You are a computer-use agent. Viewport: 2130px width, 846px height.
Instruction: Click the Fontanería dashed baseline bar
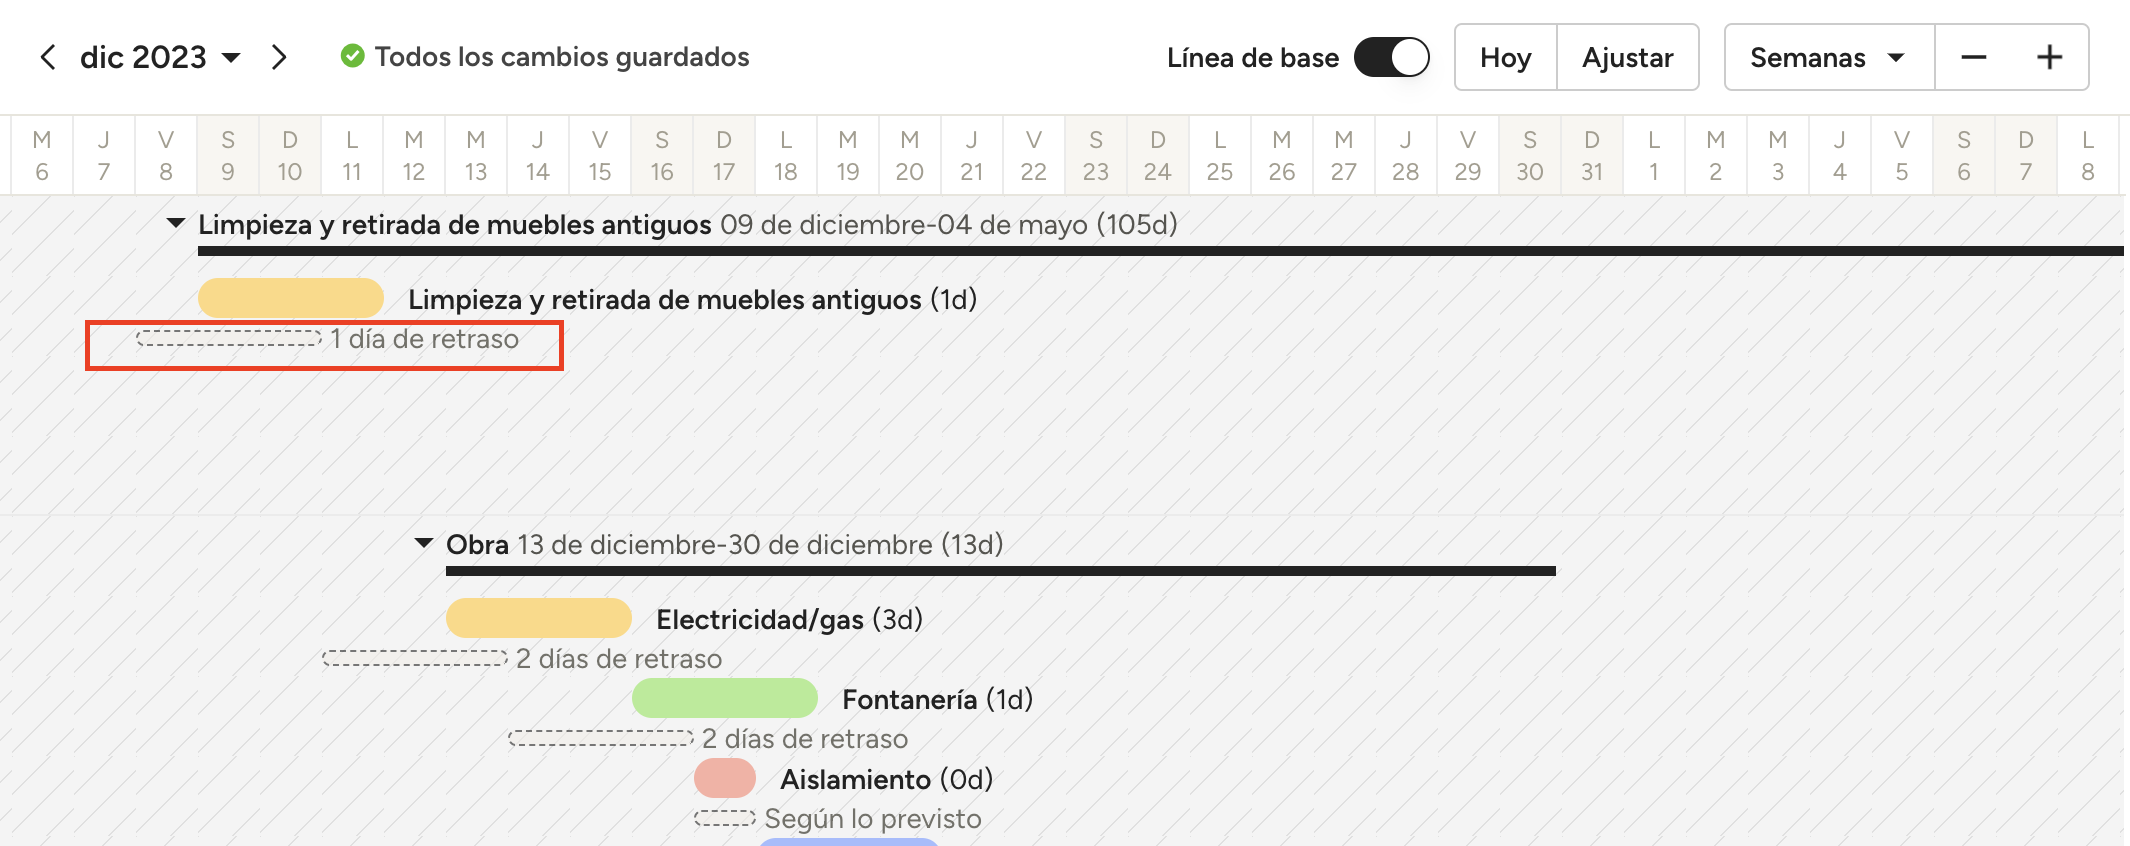pyautogui.click(x=600, y=738)
